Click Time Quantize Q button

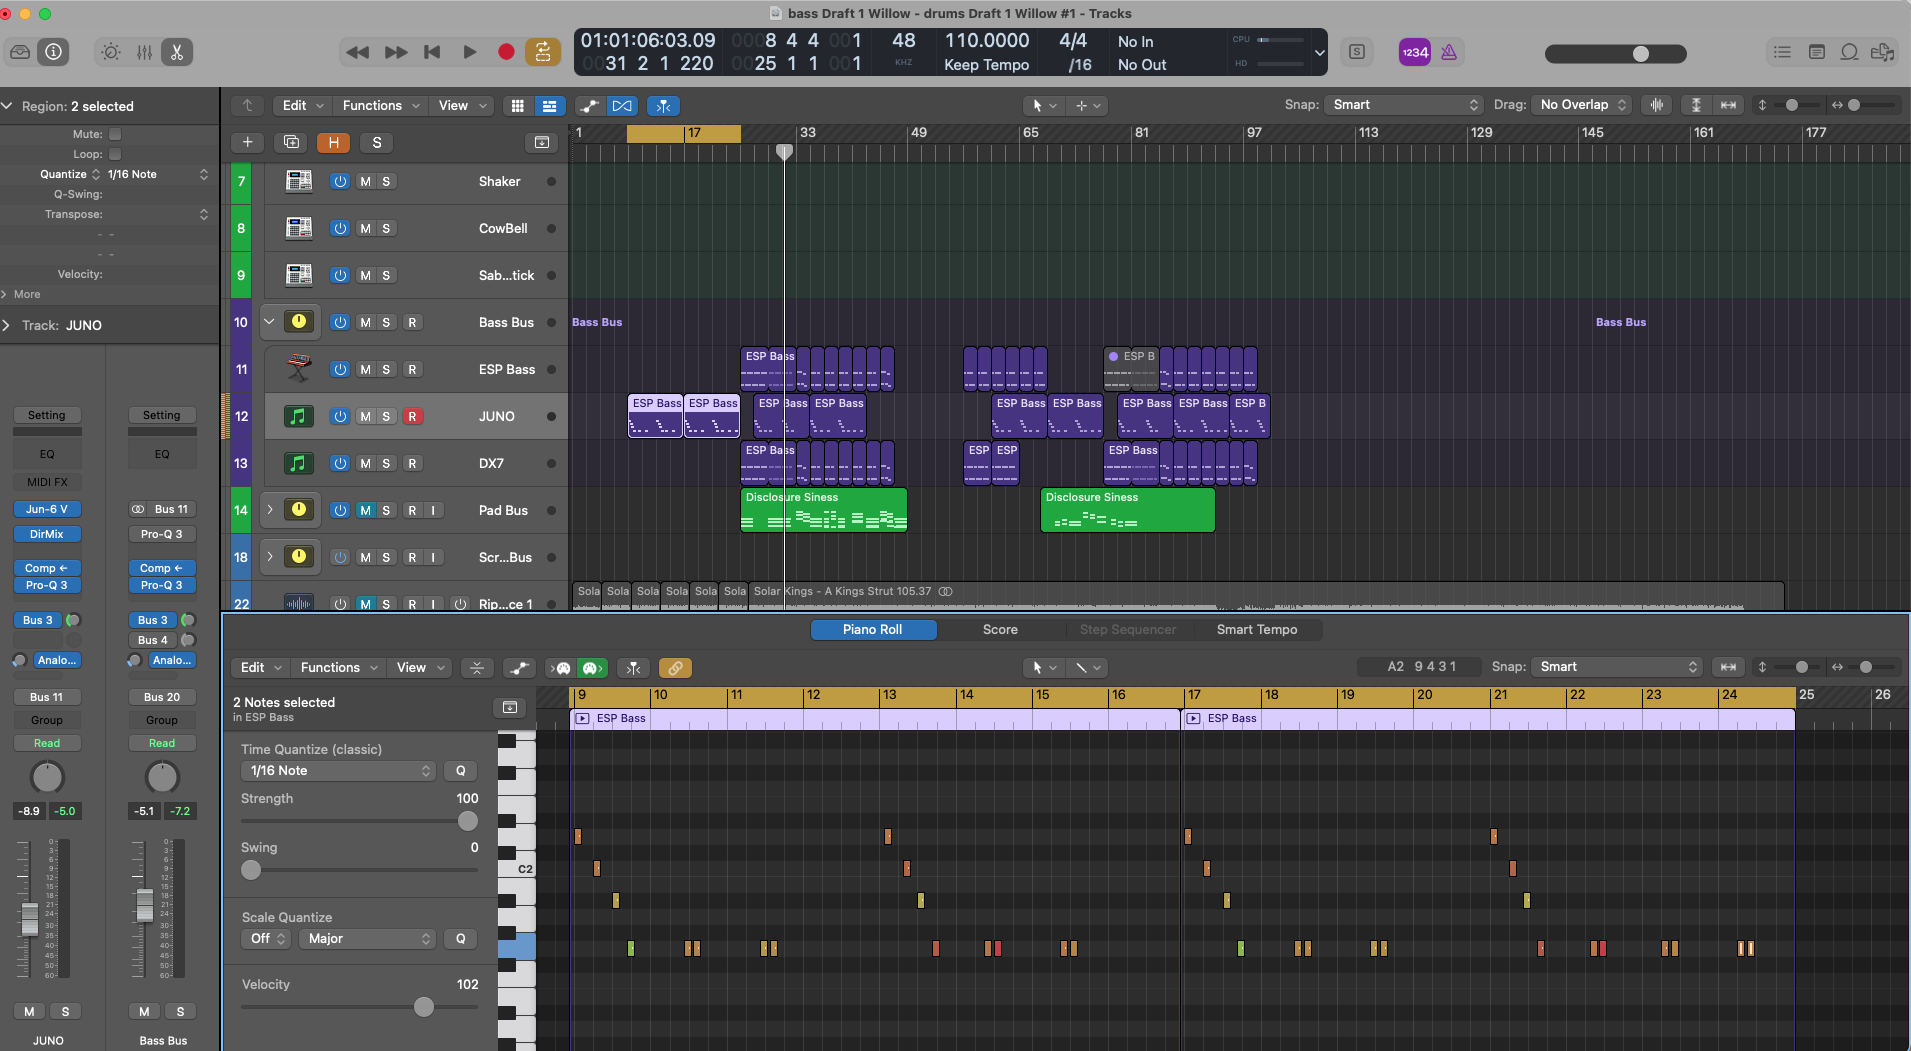(460, 770)
